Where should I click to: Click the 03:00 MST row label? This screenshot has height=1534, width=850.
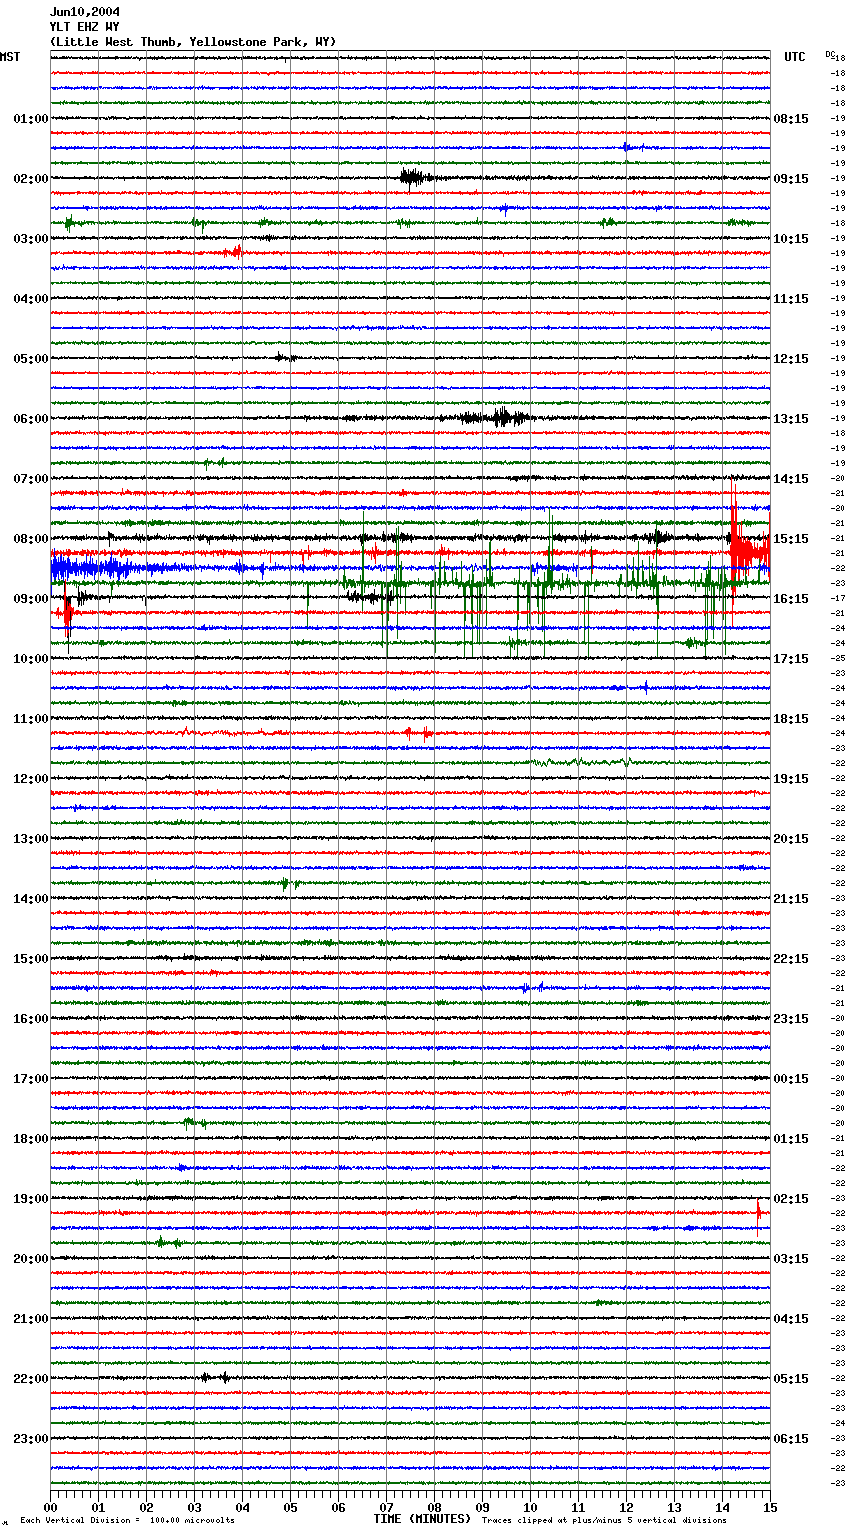31,239
